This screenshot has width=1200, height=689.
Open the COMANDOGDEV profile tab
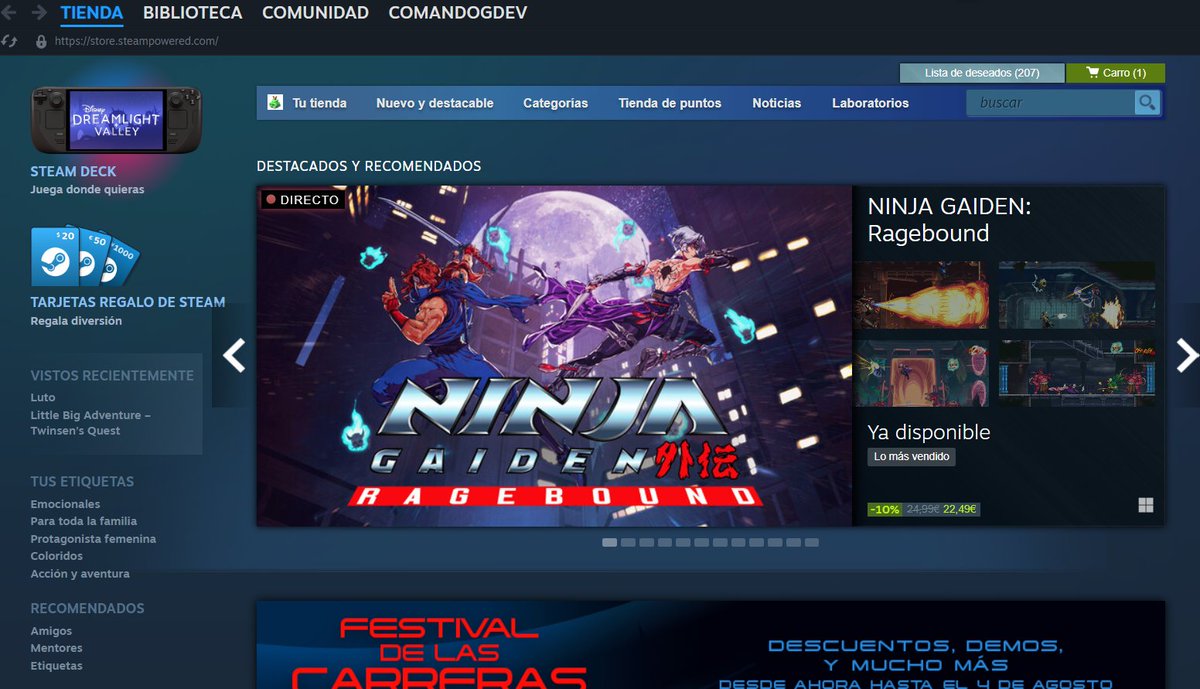tap(458, 13)
